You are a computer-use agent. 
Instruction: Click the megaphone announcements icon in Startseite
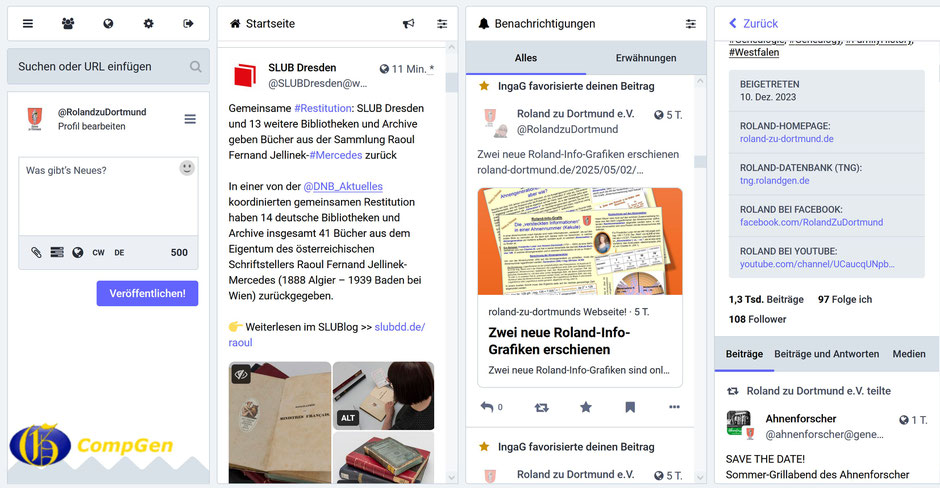(408, 23)
